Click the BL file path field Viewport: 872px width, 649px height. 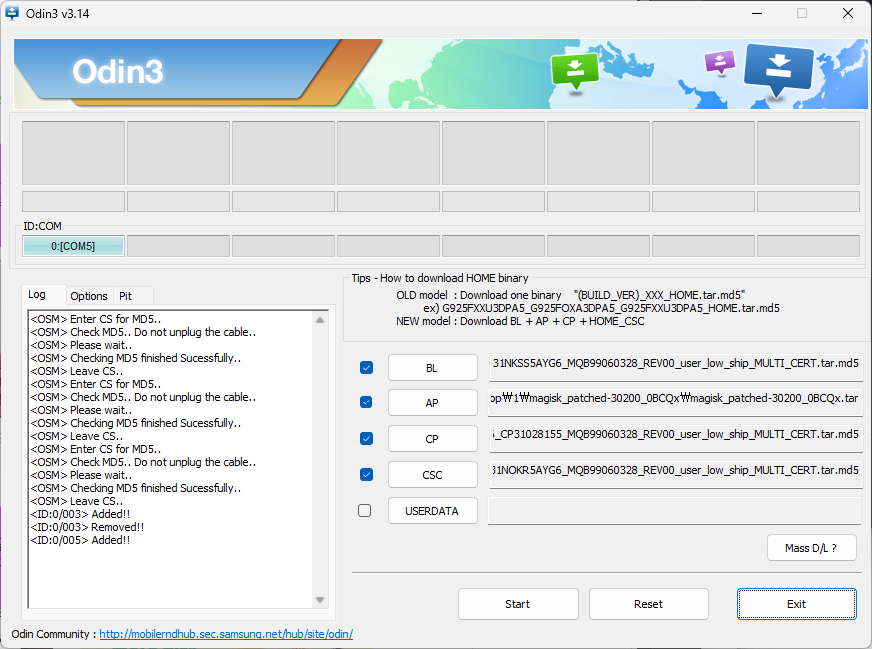click(676, 367)
